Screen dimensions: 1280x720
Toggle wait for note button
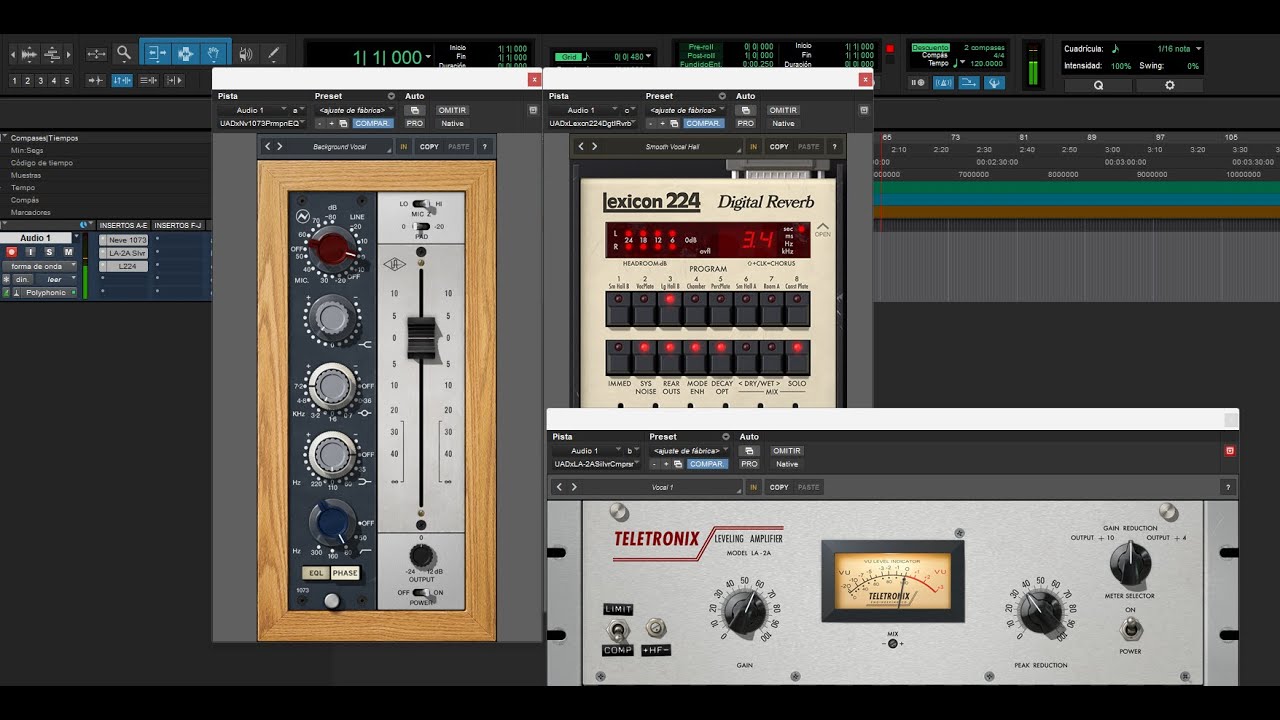(x=917, y=83)
